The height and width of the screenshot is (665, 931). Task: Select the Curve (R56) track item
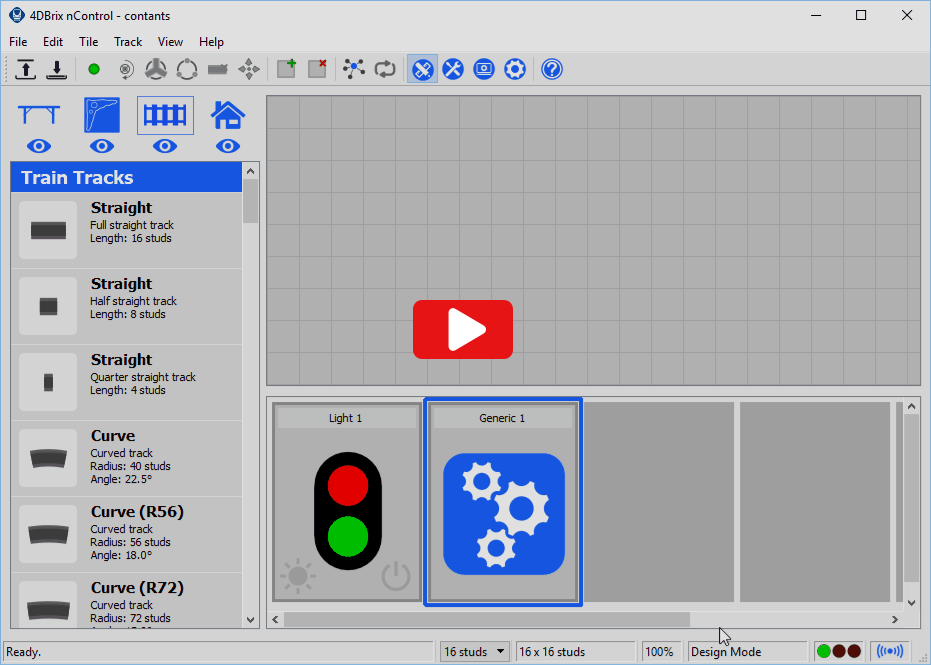point(126,534)
